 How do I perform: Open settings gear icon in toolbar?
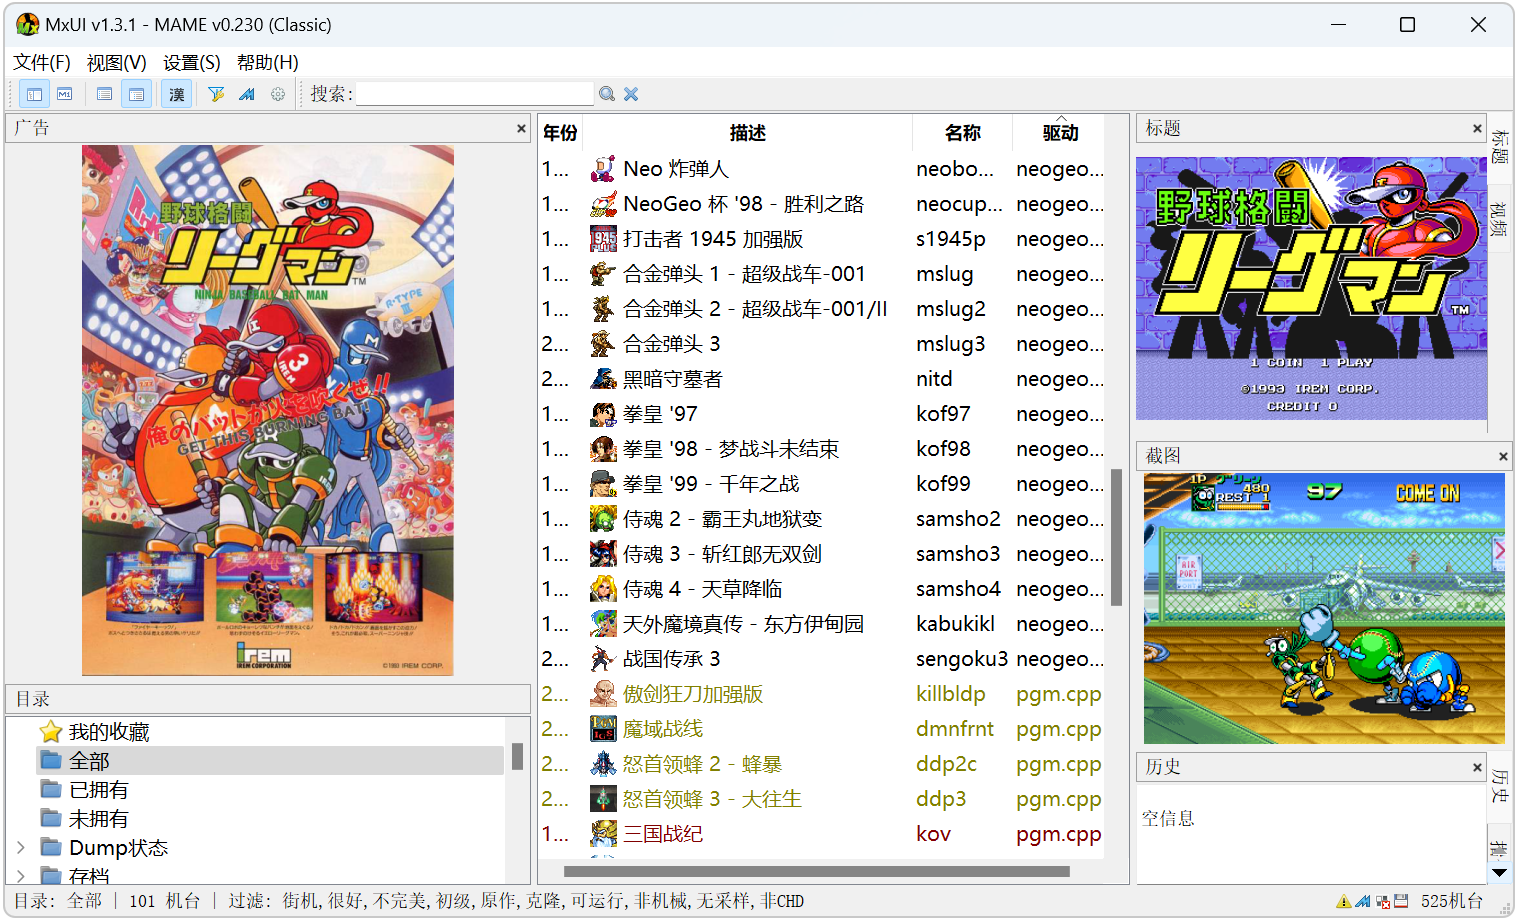(278, 94)
